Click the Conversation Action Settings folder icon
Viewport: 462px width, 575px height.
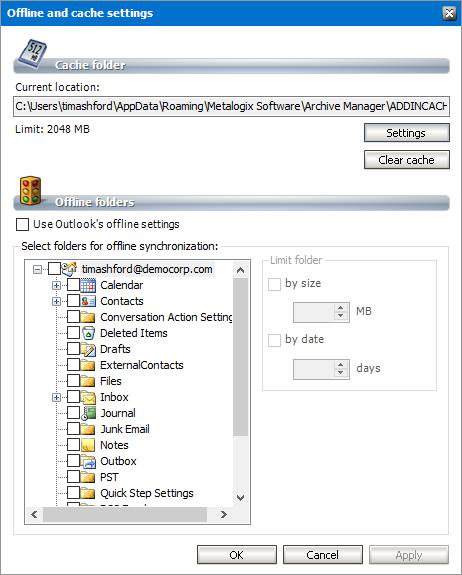88,317
